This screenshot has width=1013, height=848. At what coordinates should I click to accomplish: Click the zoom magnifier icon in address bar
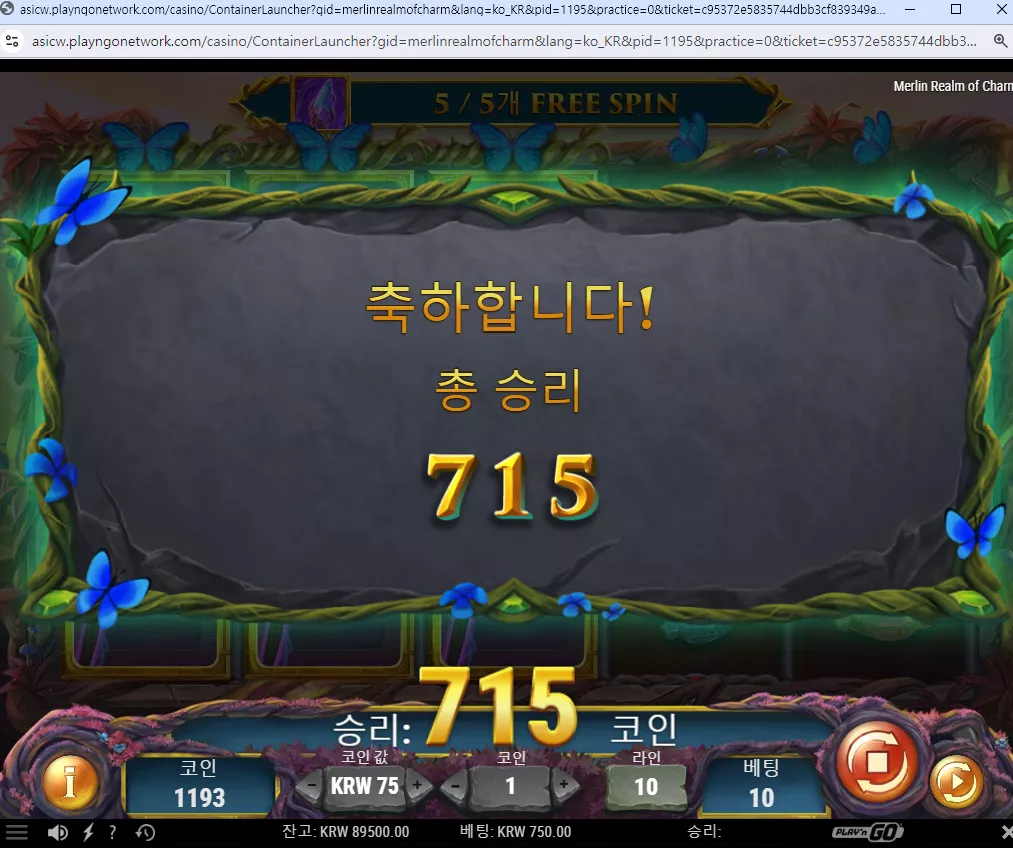[1000, 41]
